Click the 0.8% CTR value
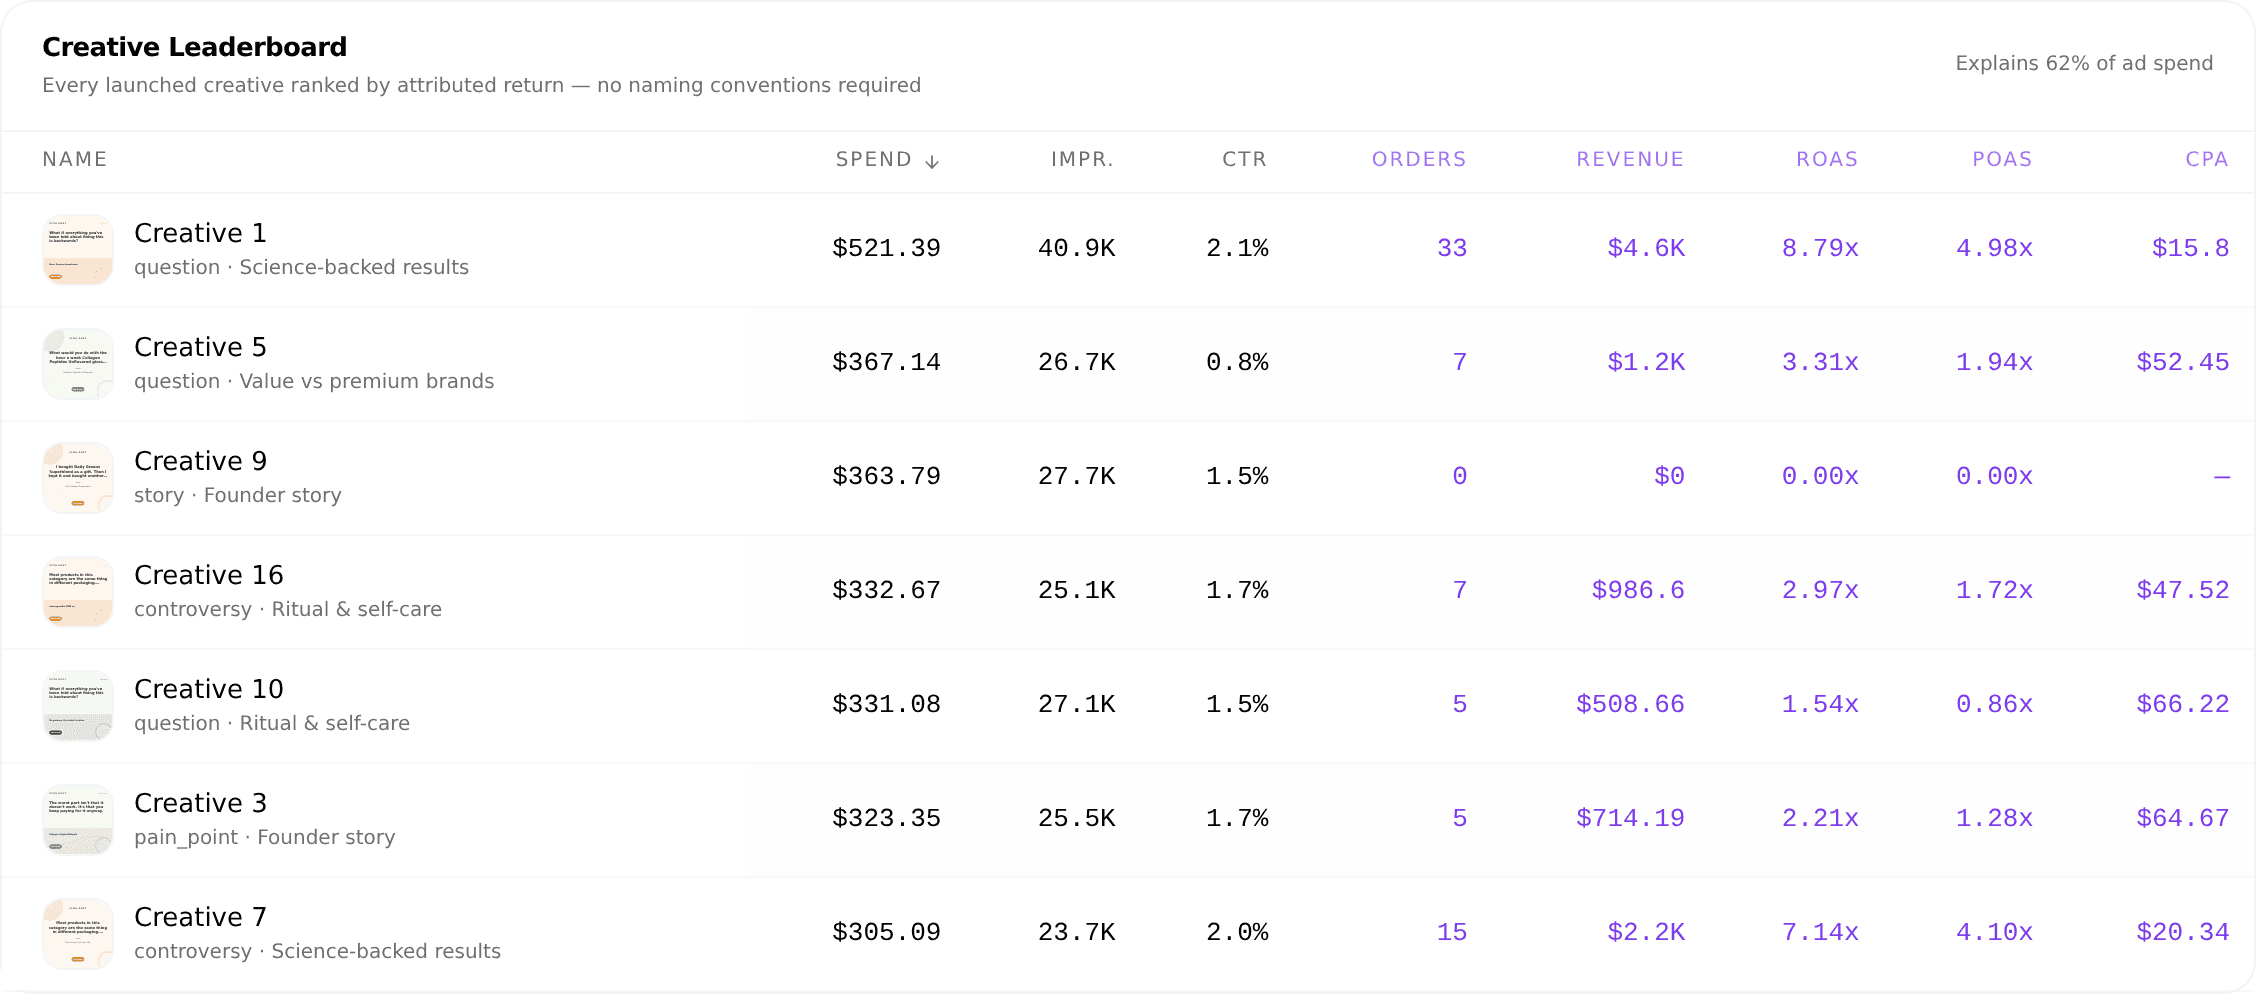The height and width of the screenshot is (994, 2256). (x=1237, y=362)
